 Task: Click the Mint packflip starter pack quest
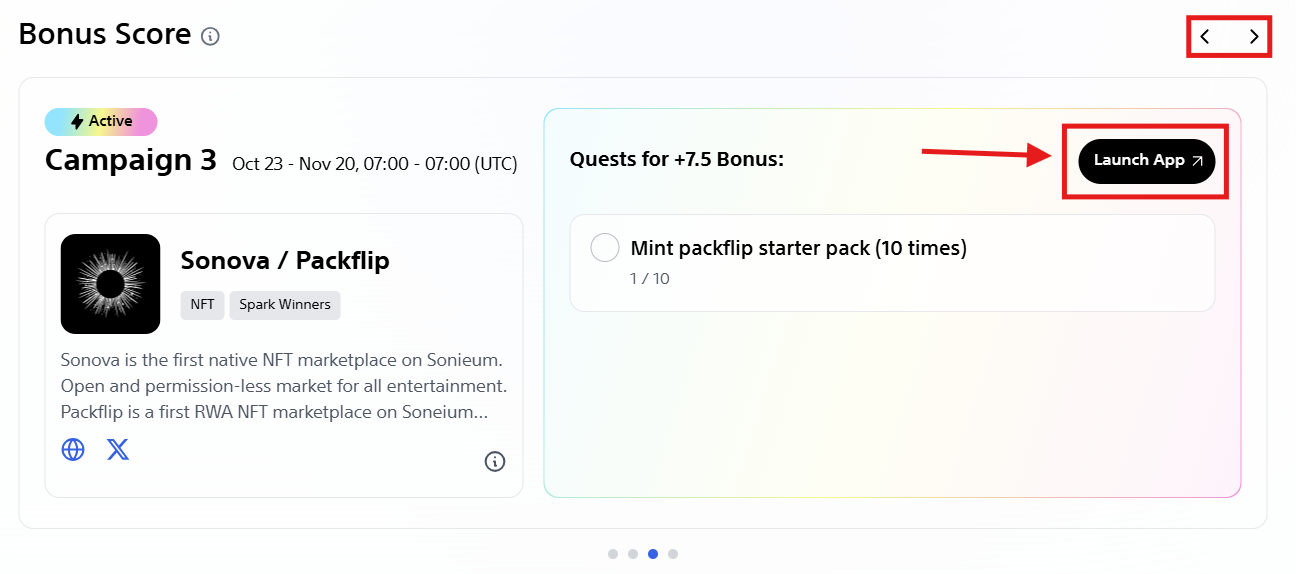[798, 248]
